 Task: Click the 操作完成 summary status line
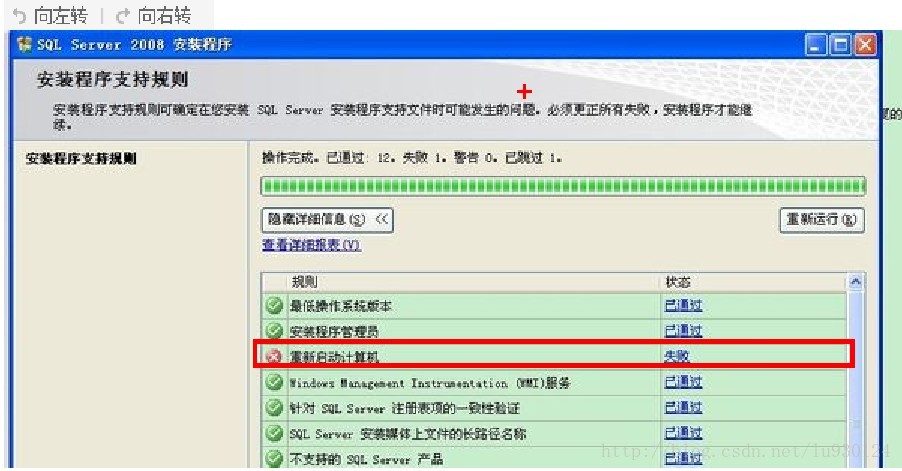tap(412, 158)
